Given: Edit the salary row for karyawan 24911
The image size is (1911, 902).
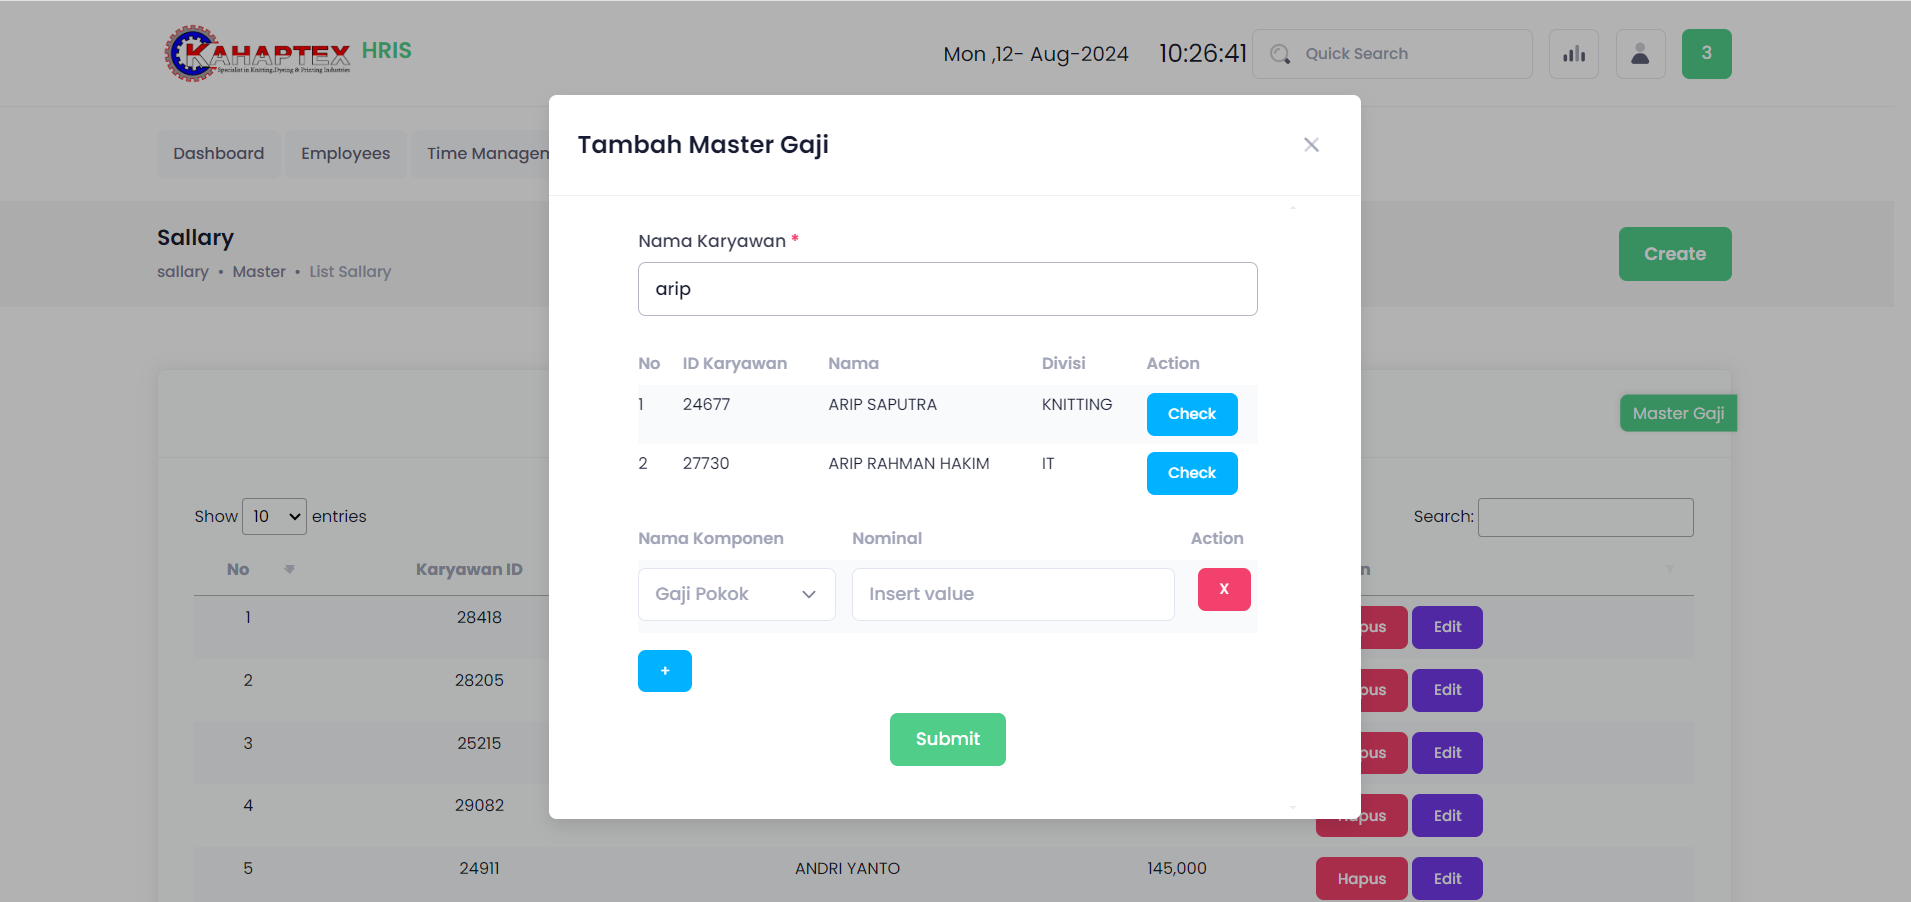Looking at the screenshot, I should click(1446, 879).
